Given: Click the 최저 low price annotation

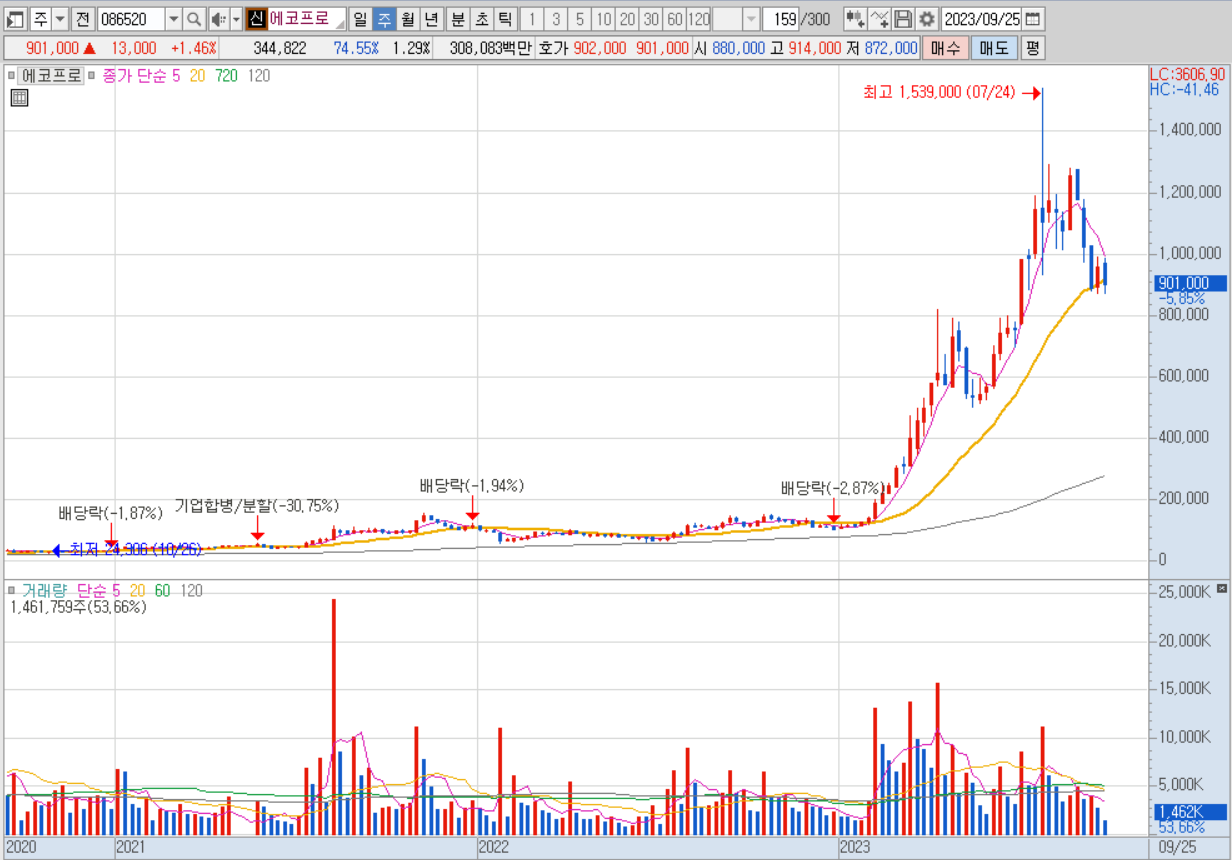Looking at the screenshot, I should point(136,549).
